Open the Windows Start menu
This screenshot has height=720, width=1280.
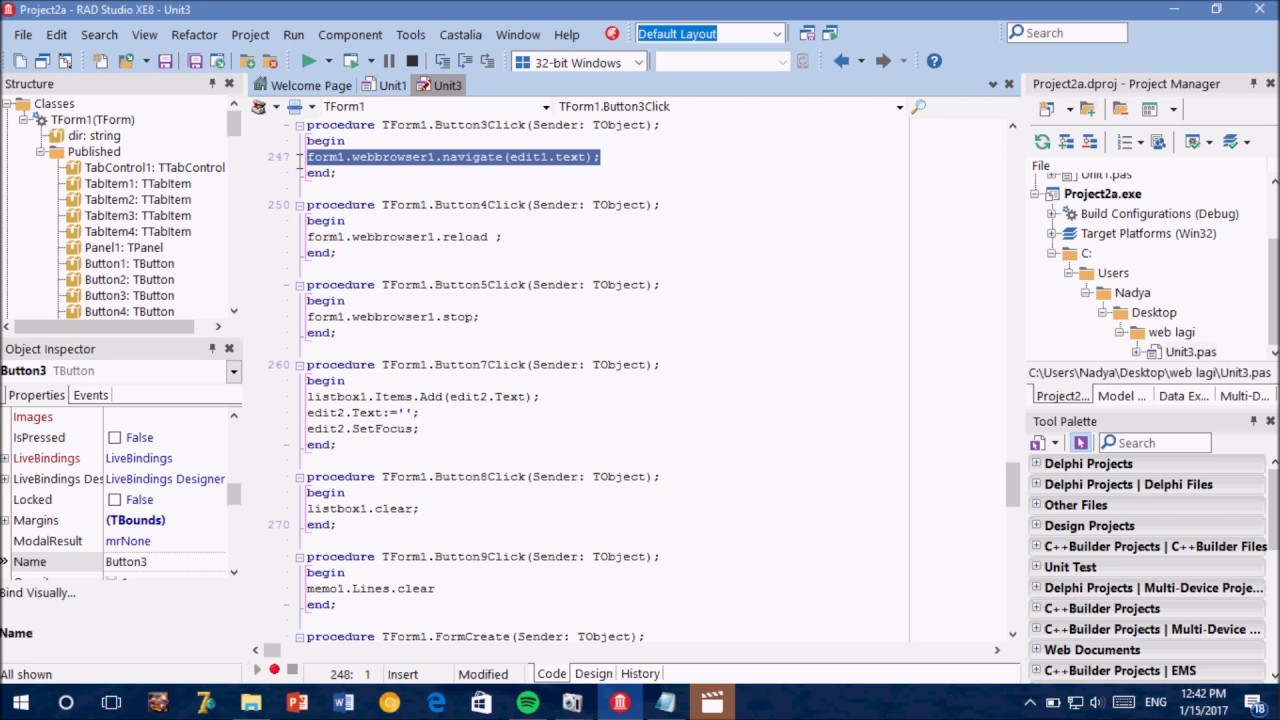click(20, 703)
